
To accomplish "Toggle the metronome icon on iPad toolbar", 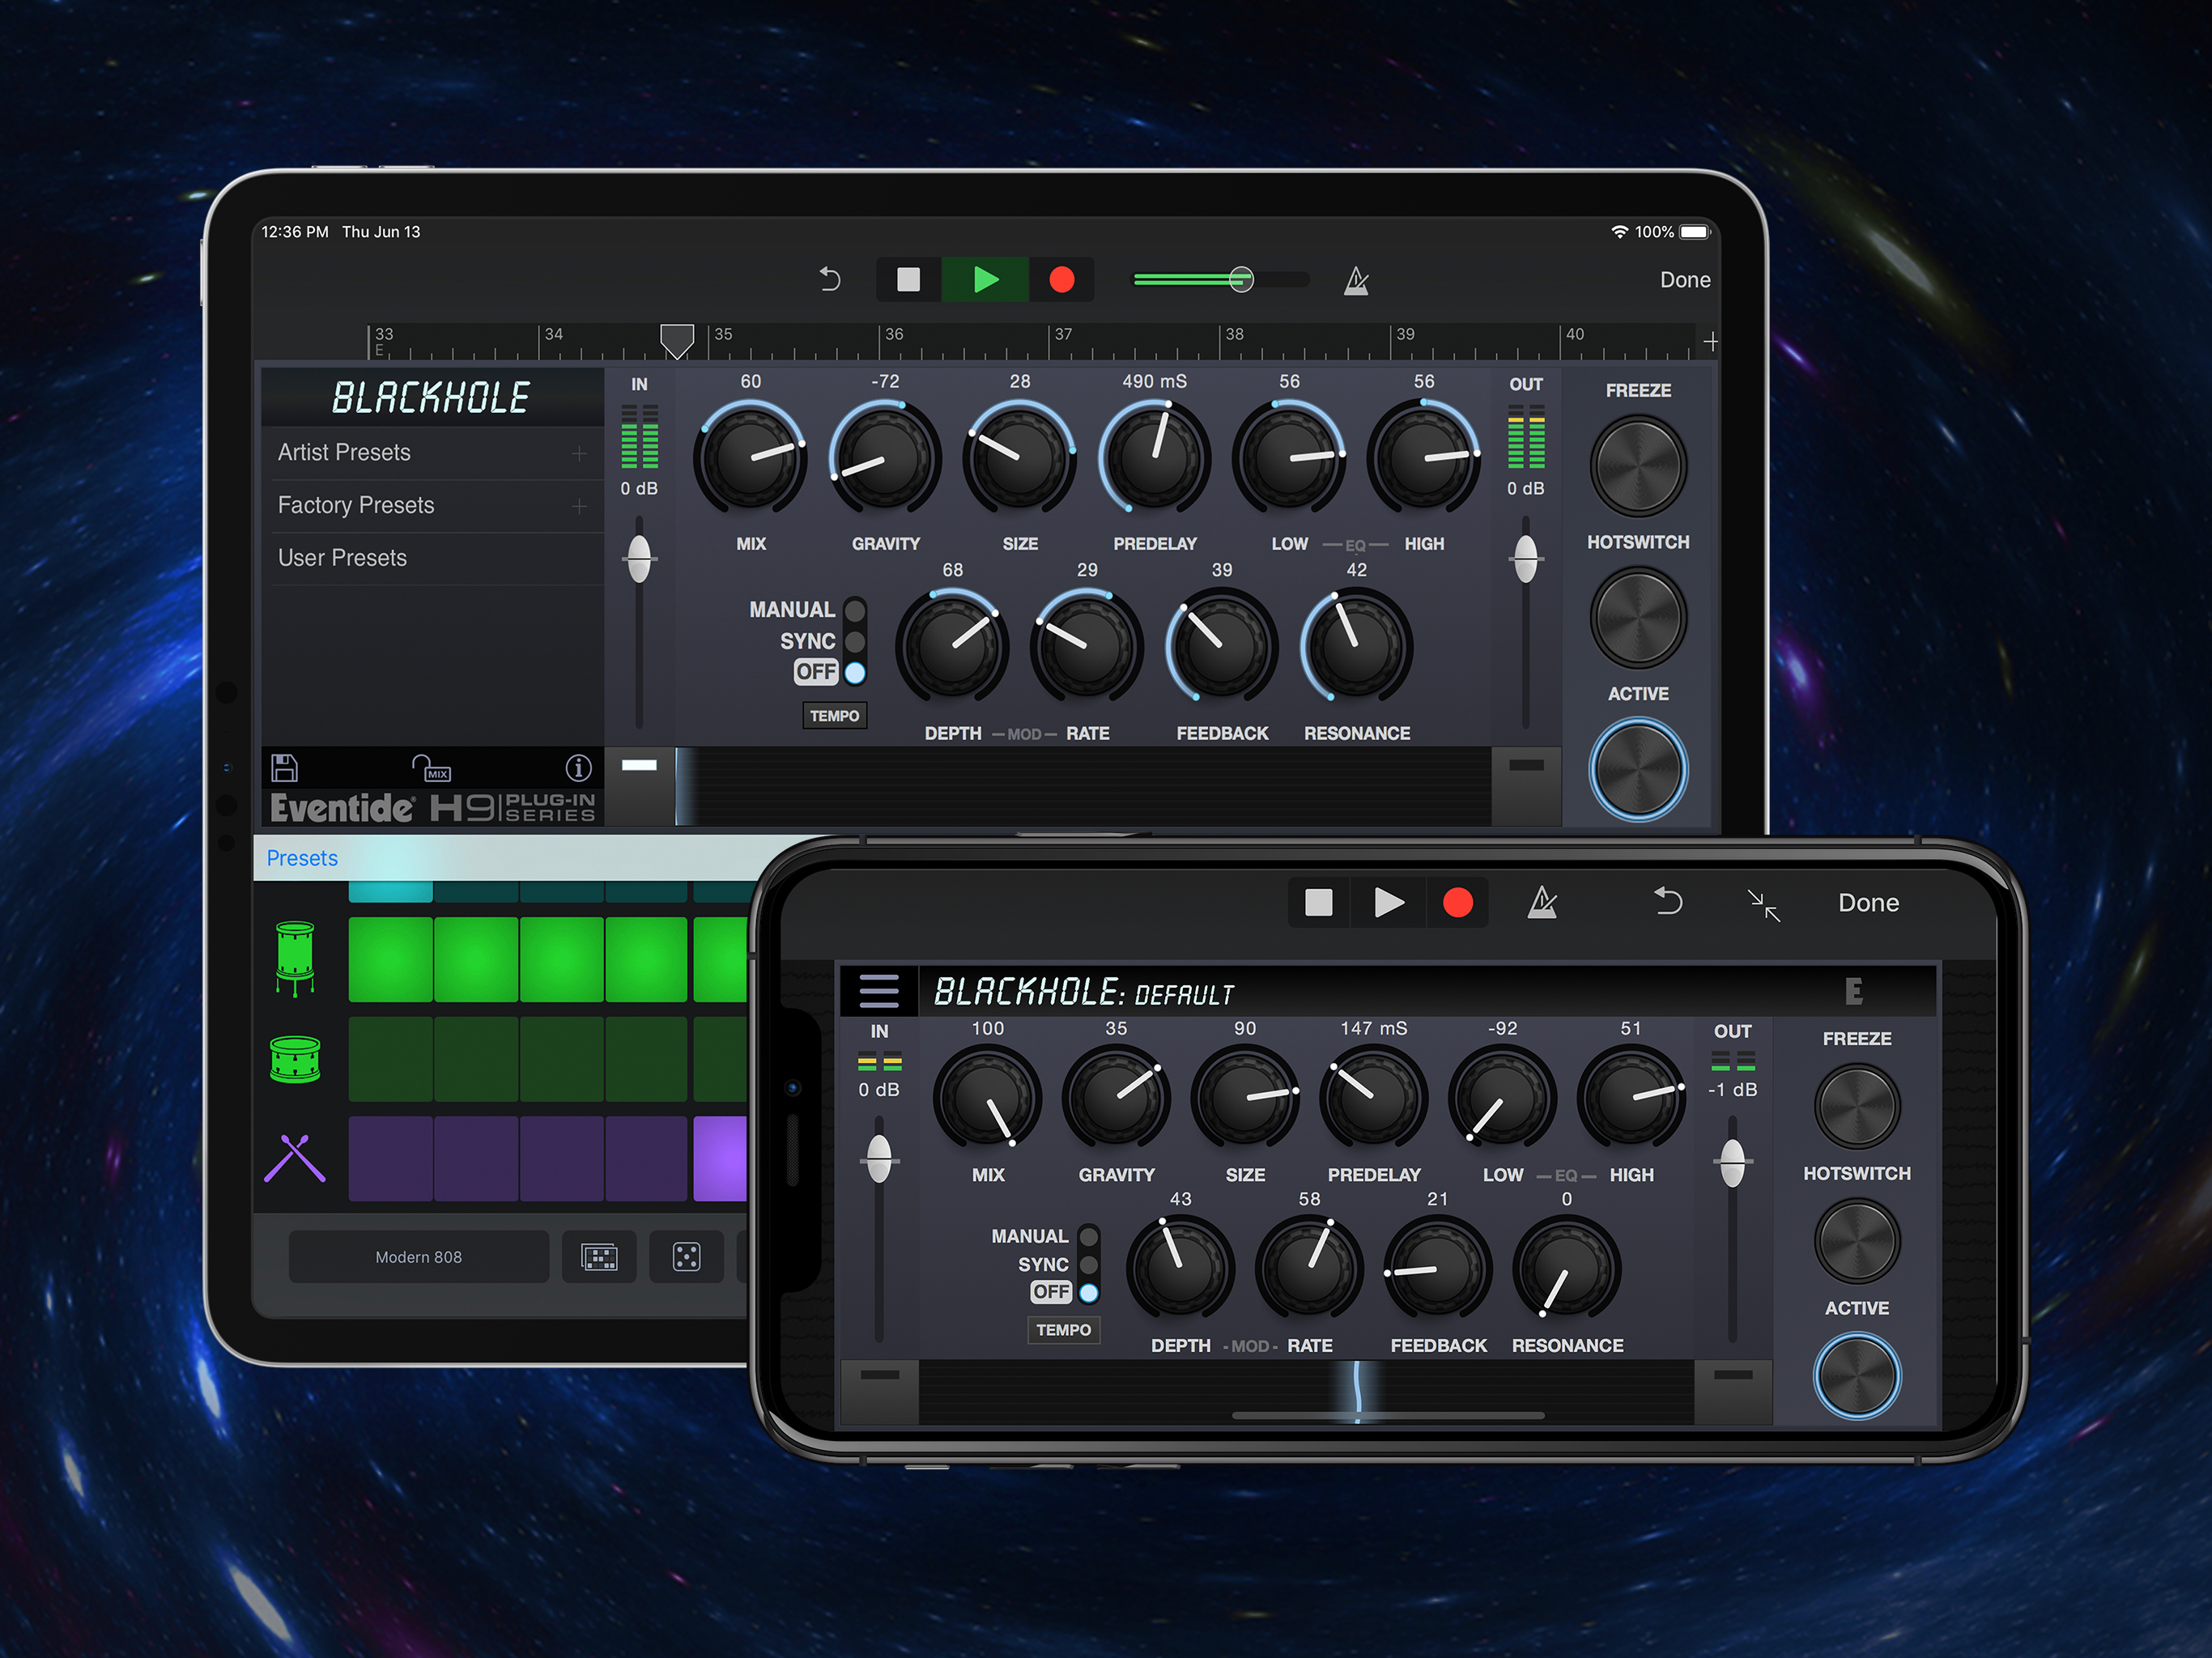I will pyautogui.click(x=1356, y=281).
